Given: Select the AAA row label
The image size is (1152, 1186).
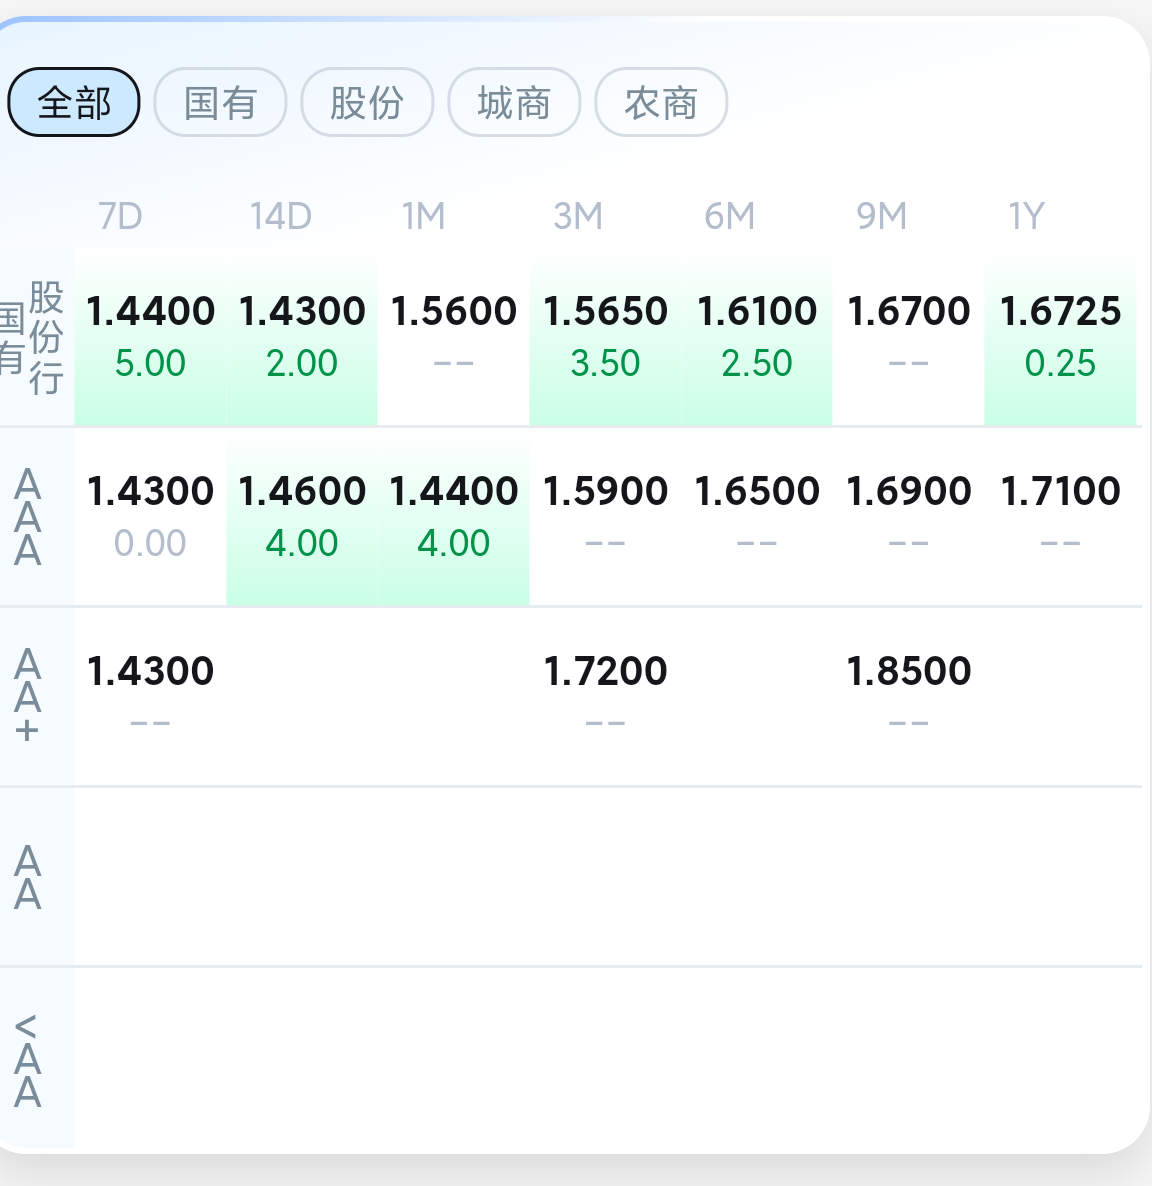Looking at the screenshot, I should click(28, 517).
